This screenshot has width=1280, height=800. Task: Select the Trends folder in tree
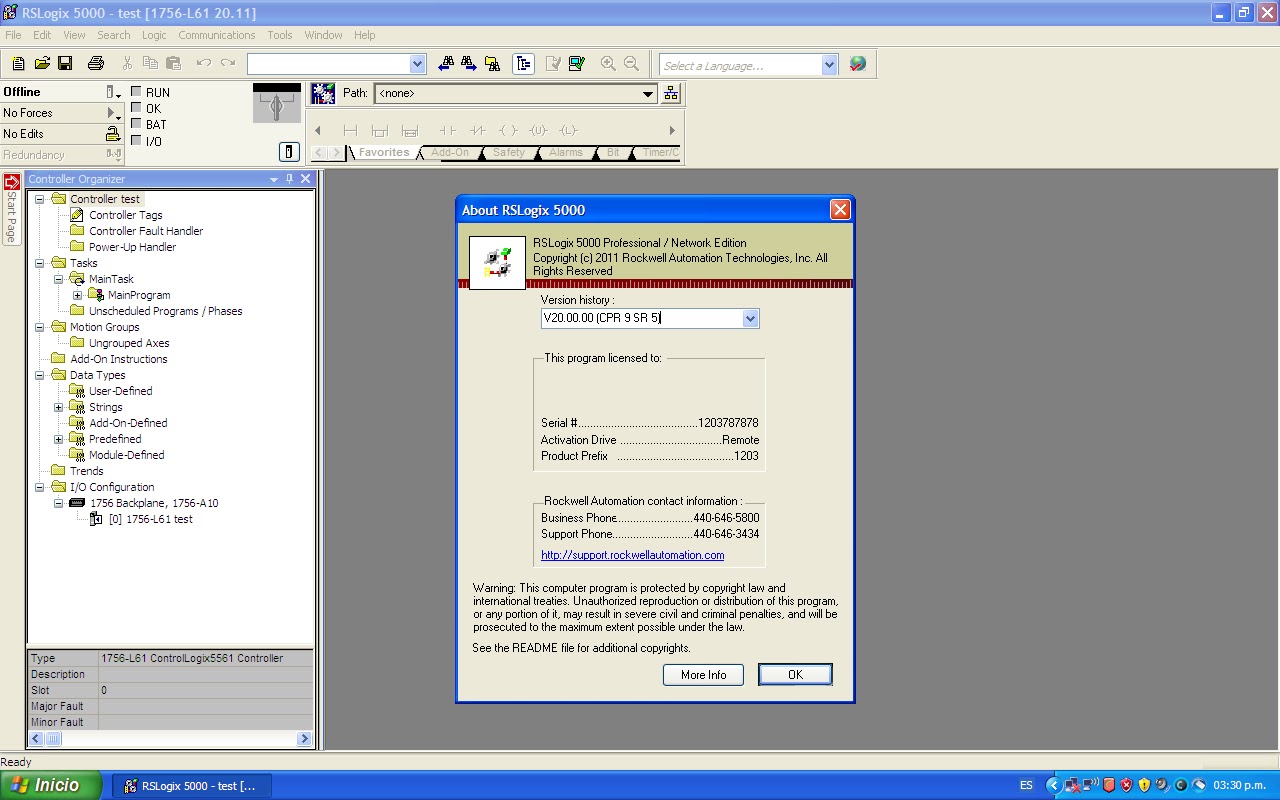[86, 471]
